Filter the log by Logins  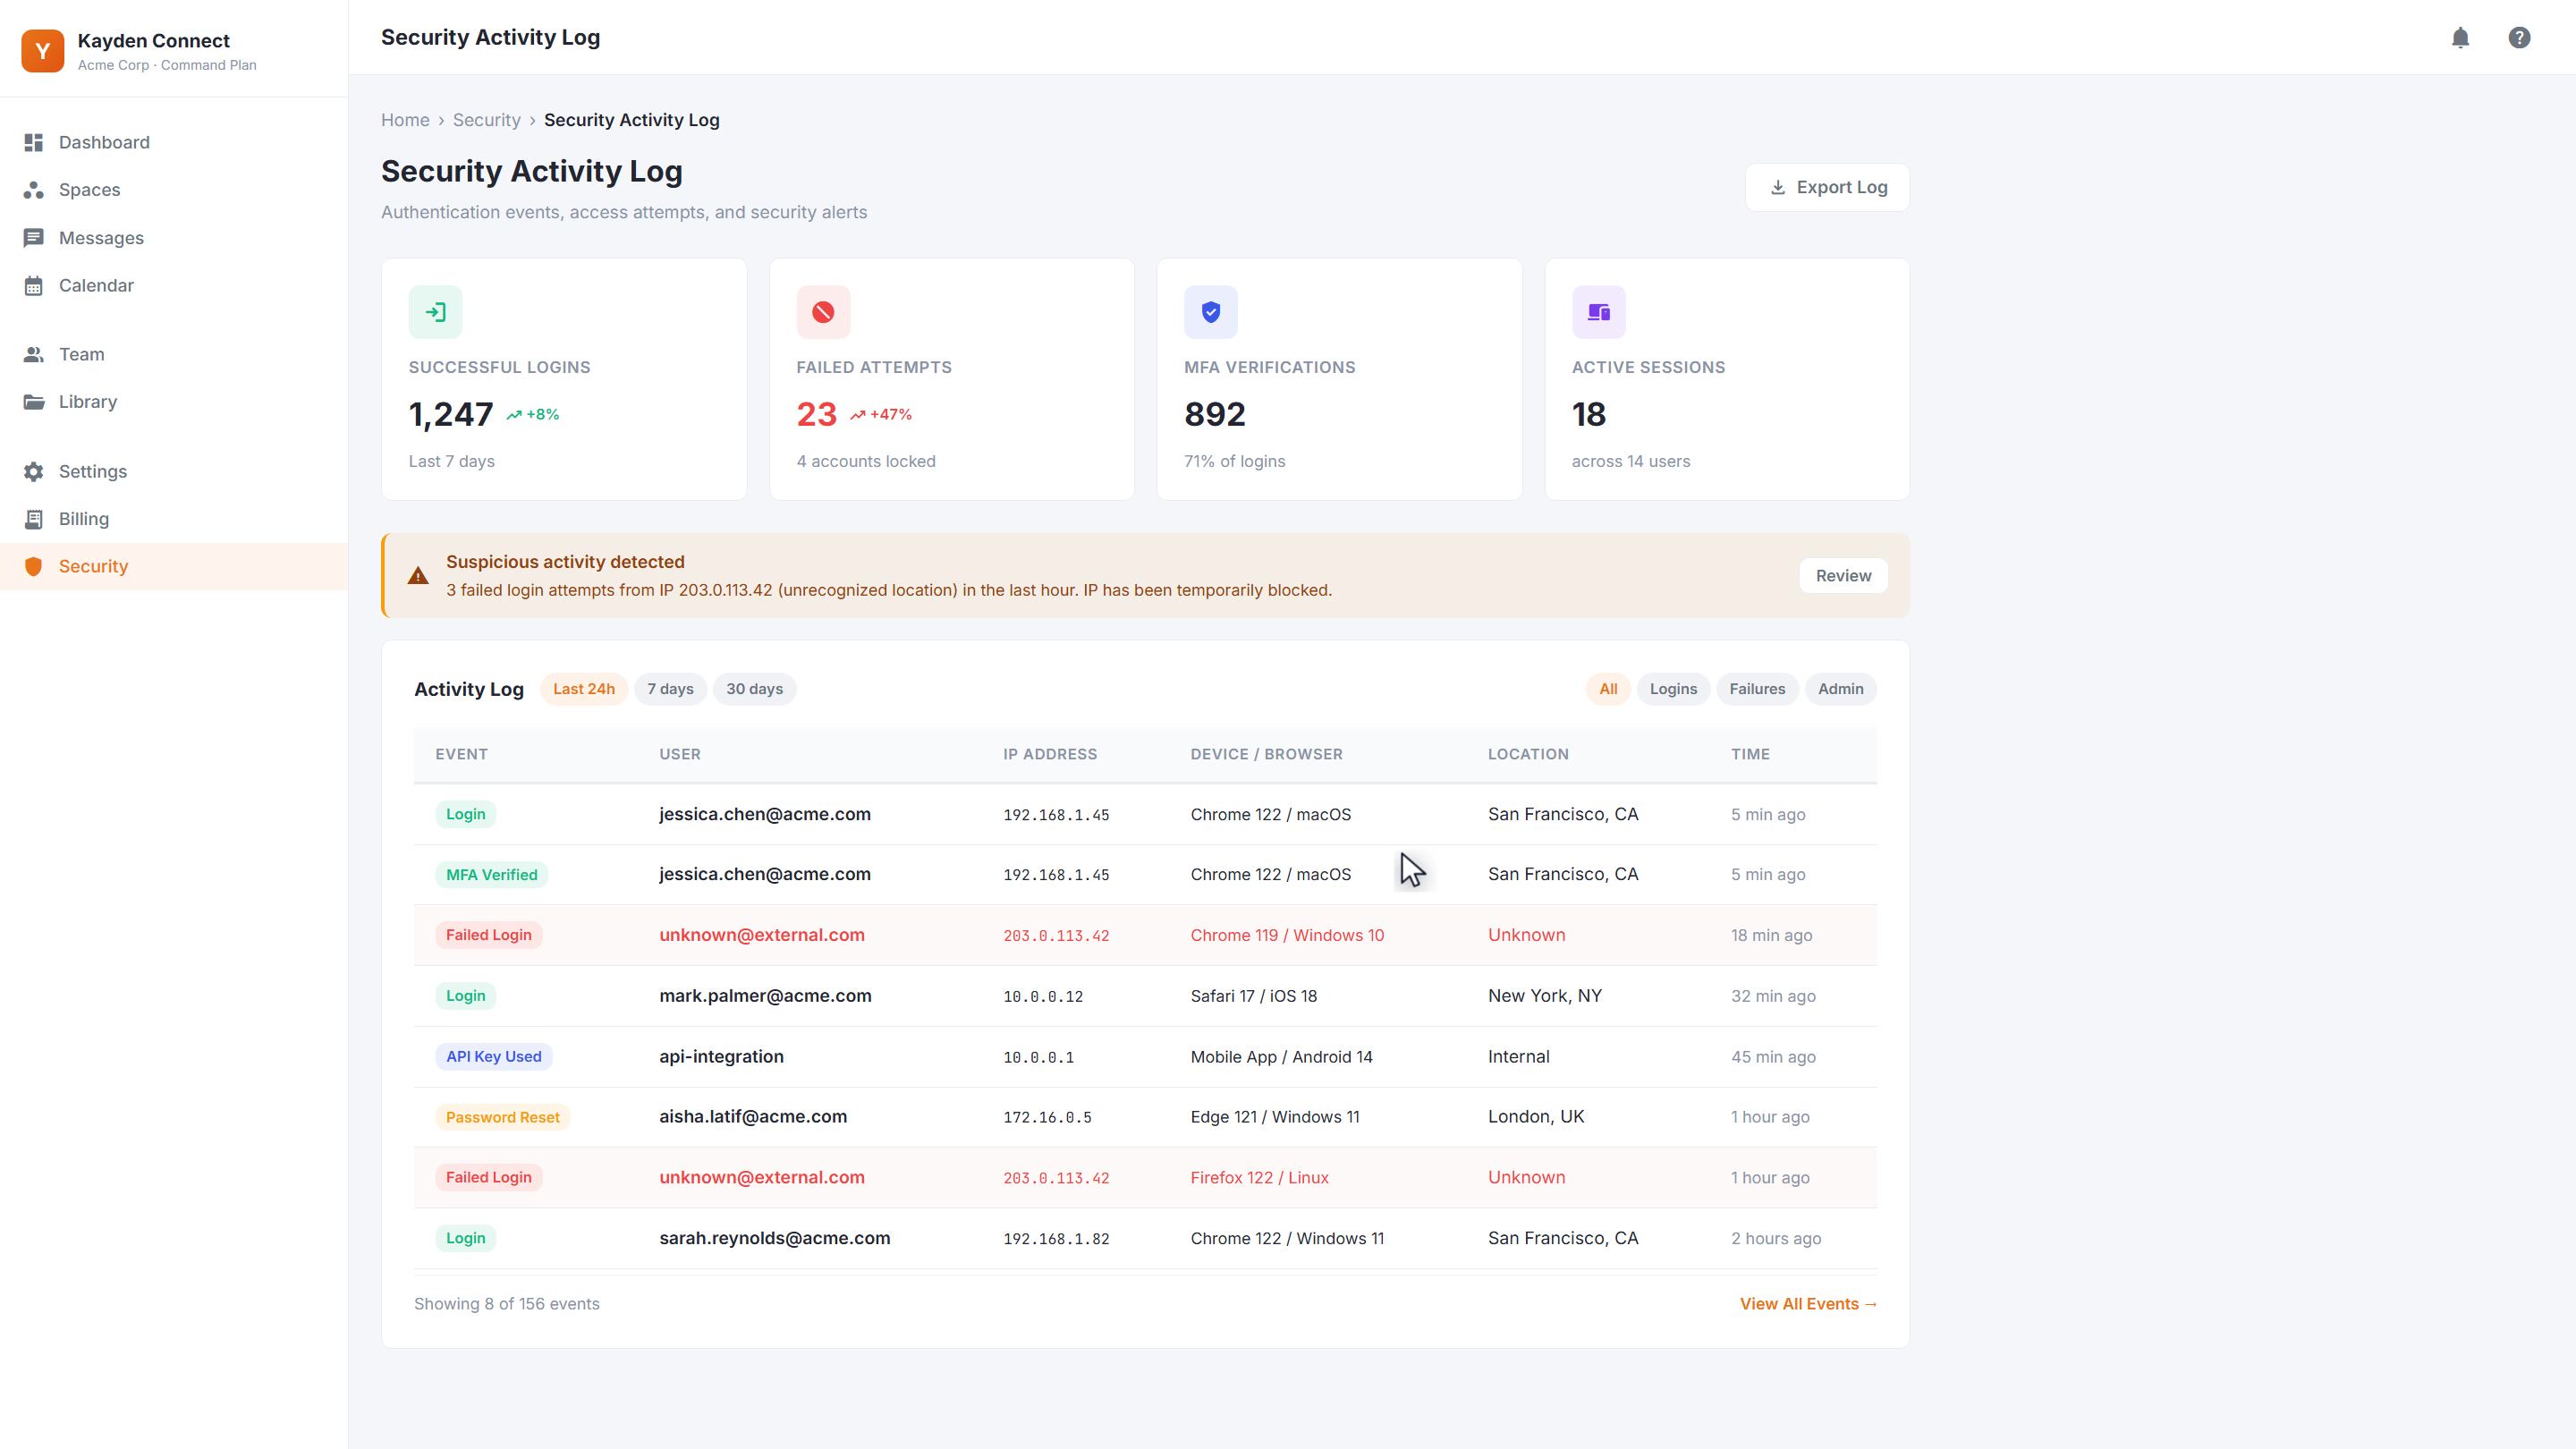coord(1673,689)
